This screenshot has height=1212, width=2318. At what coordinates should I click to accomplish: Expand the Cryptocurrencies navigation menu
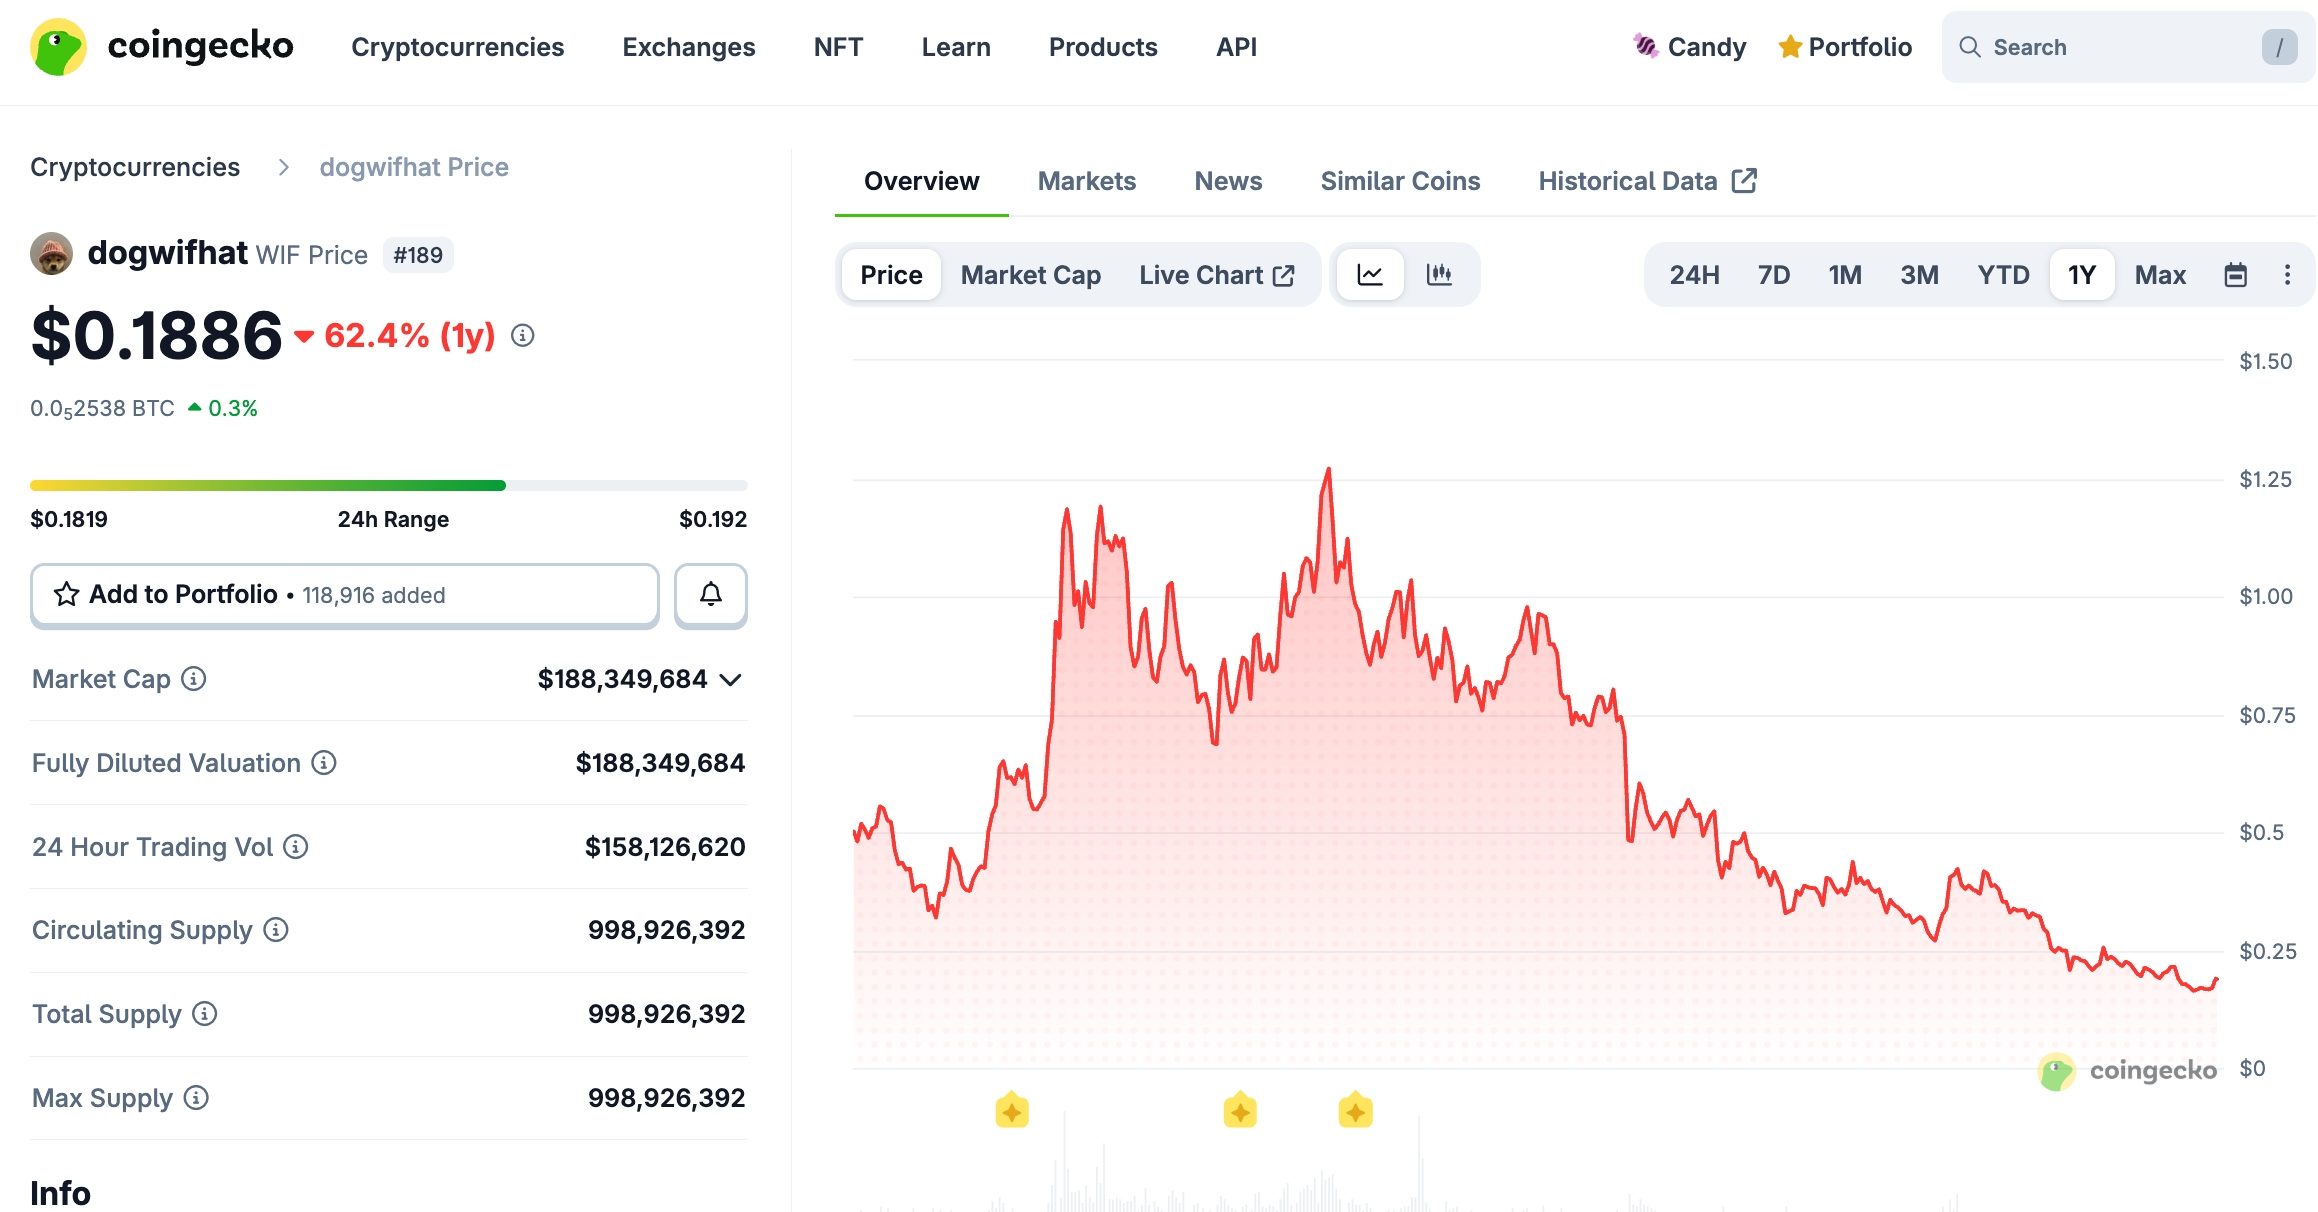pos(458,46)
